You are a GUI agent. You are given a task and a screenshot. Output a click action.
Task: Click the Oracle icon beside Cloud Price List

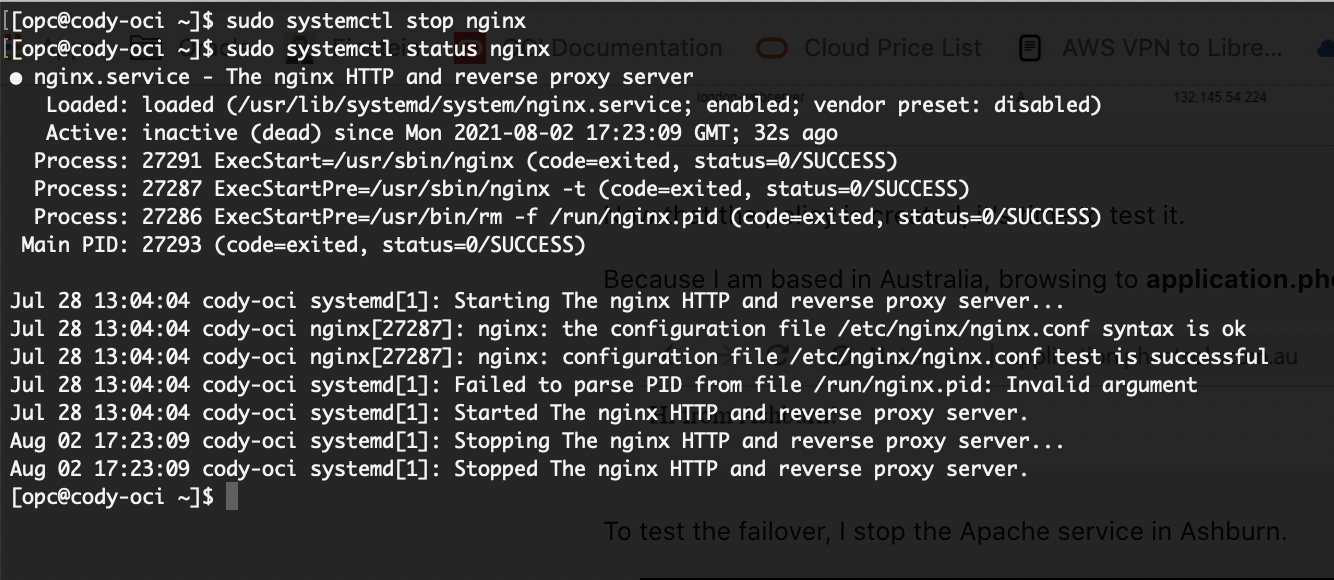point(771,48)
